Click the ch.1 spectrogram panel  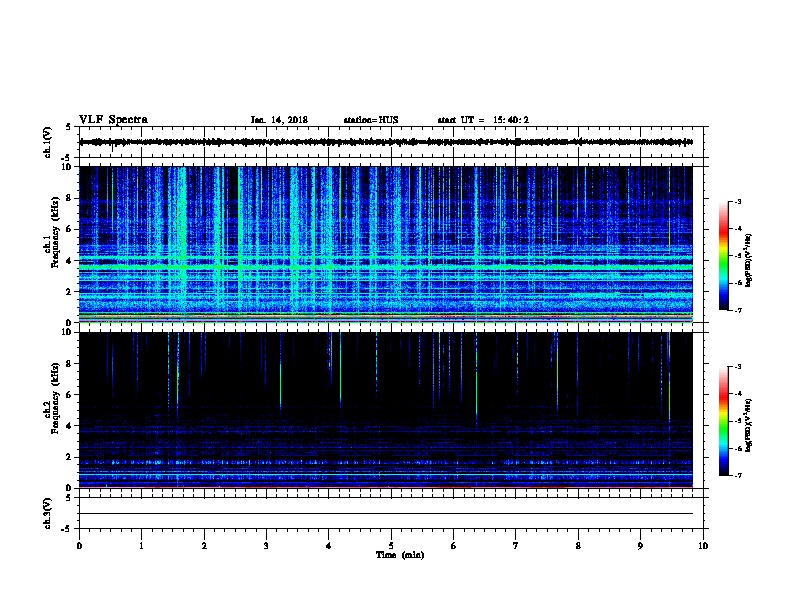[386, 244]
